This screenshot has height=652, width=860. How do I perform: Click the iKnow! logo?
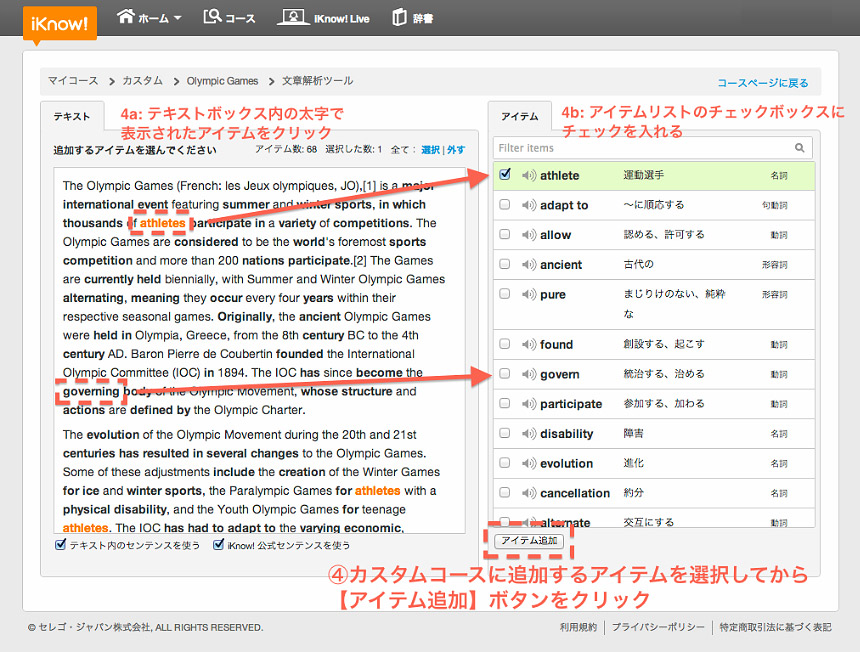pos(60,23)
